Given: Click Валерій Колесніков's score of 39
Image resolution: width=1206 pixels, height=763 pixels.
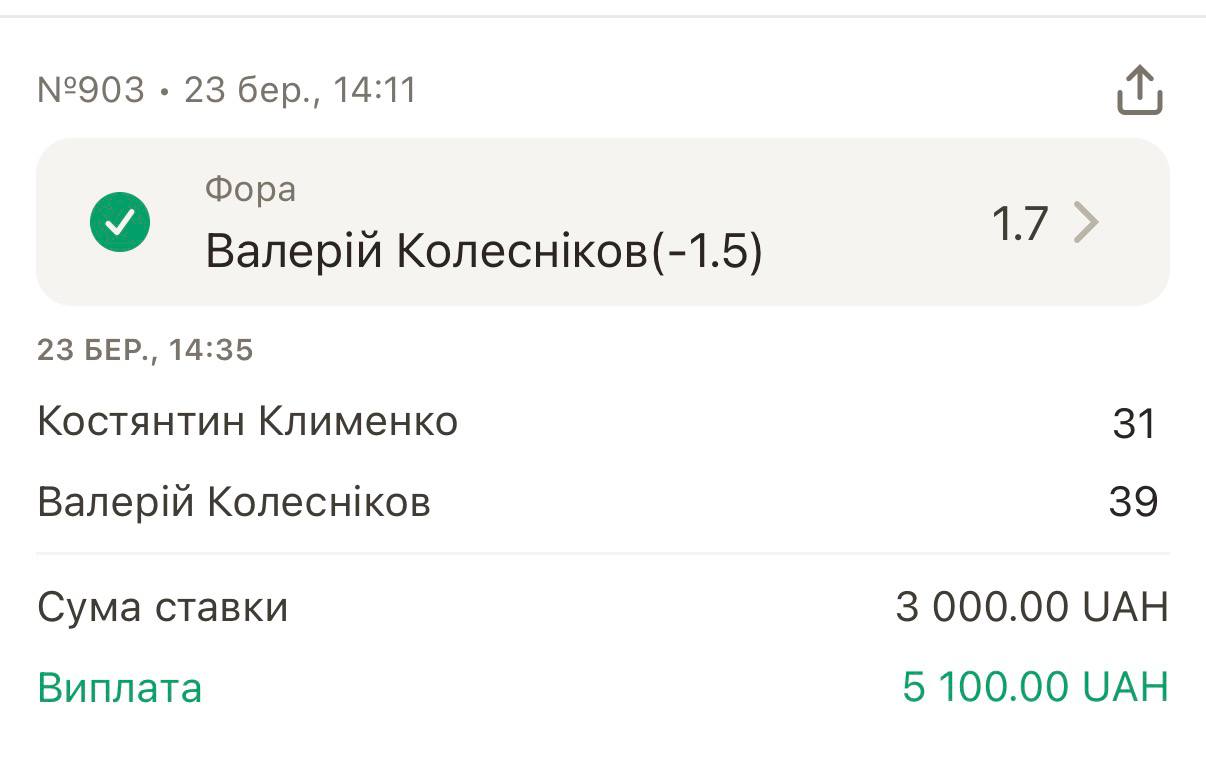Looking at the screenshot, I should (x=1133, y=502).
